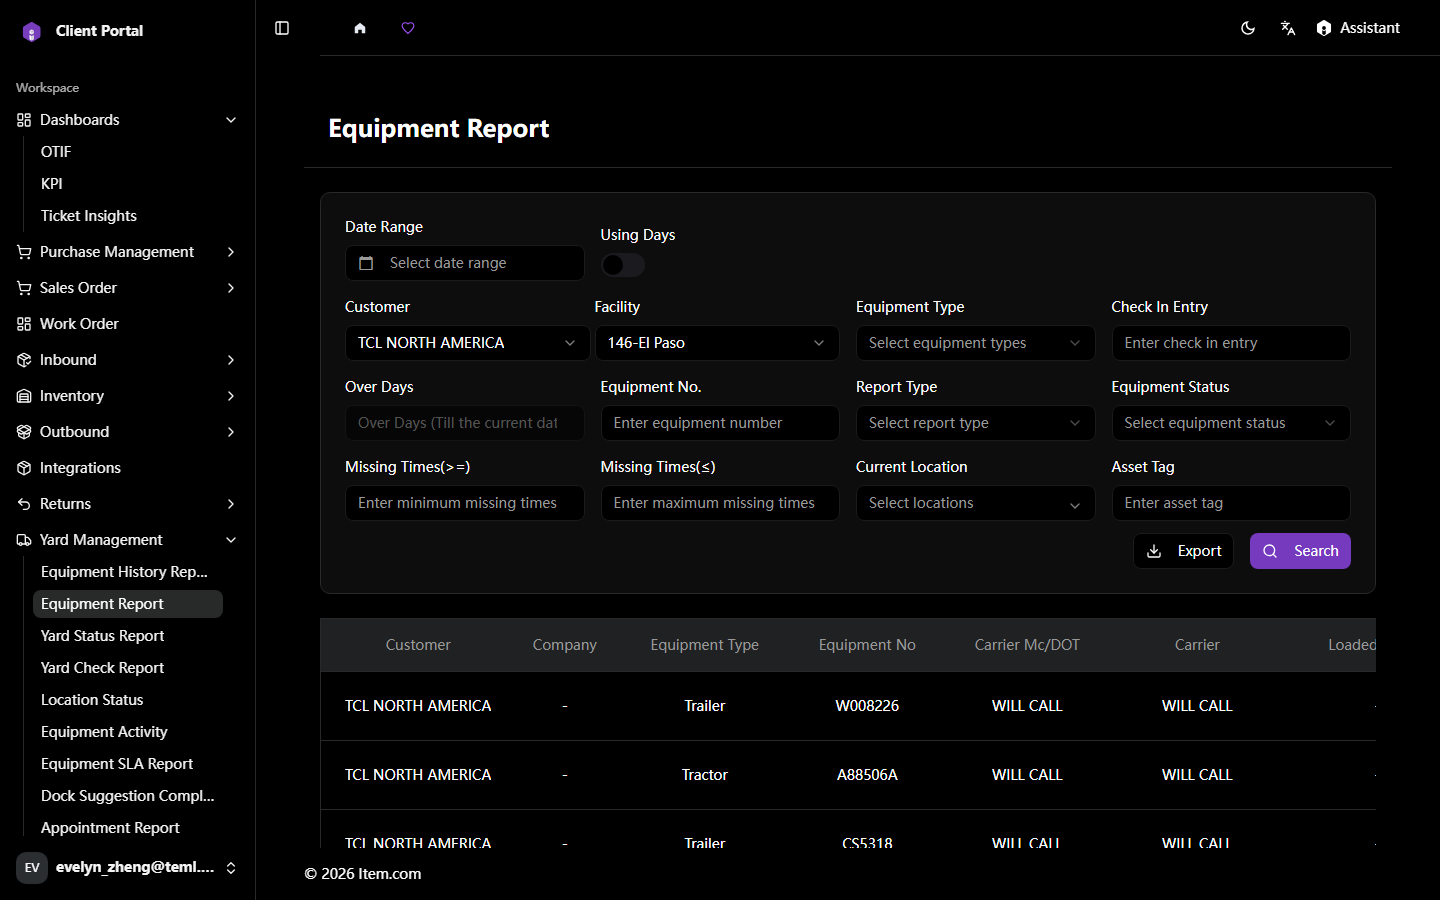Click the Yard Management truck icon
1440x900 pixels.
24,540
